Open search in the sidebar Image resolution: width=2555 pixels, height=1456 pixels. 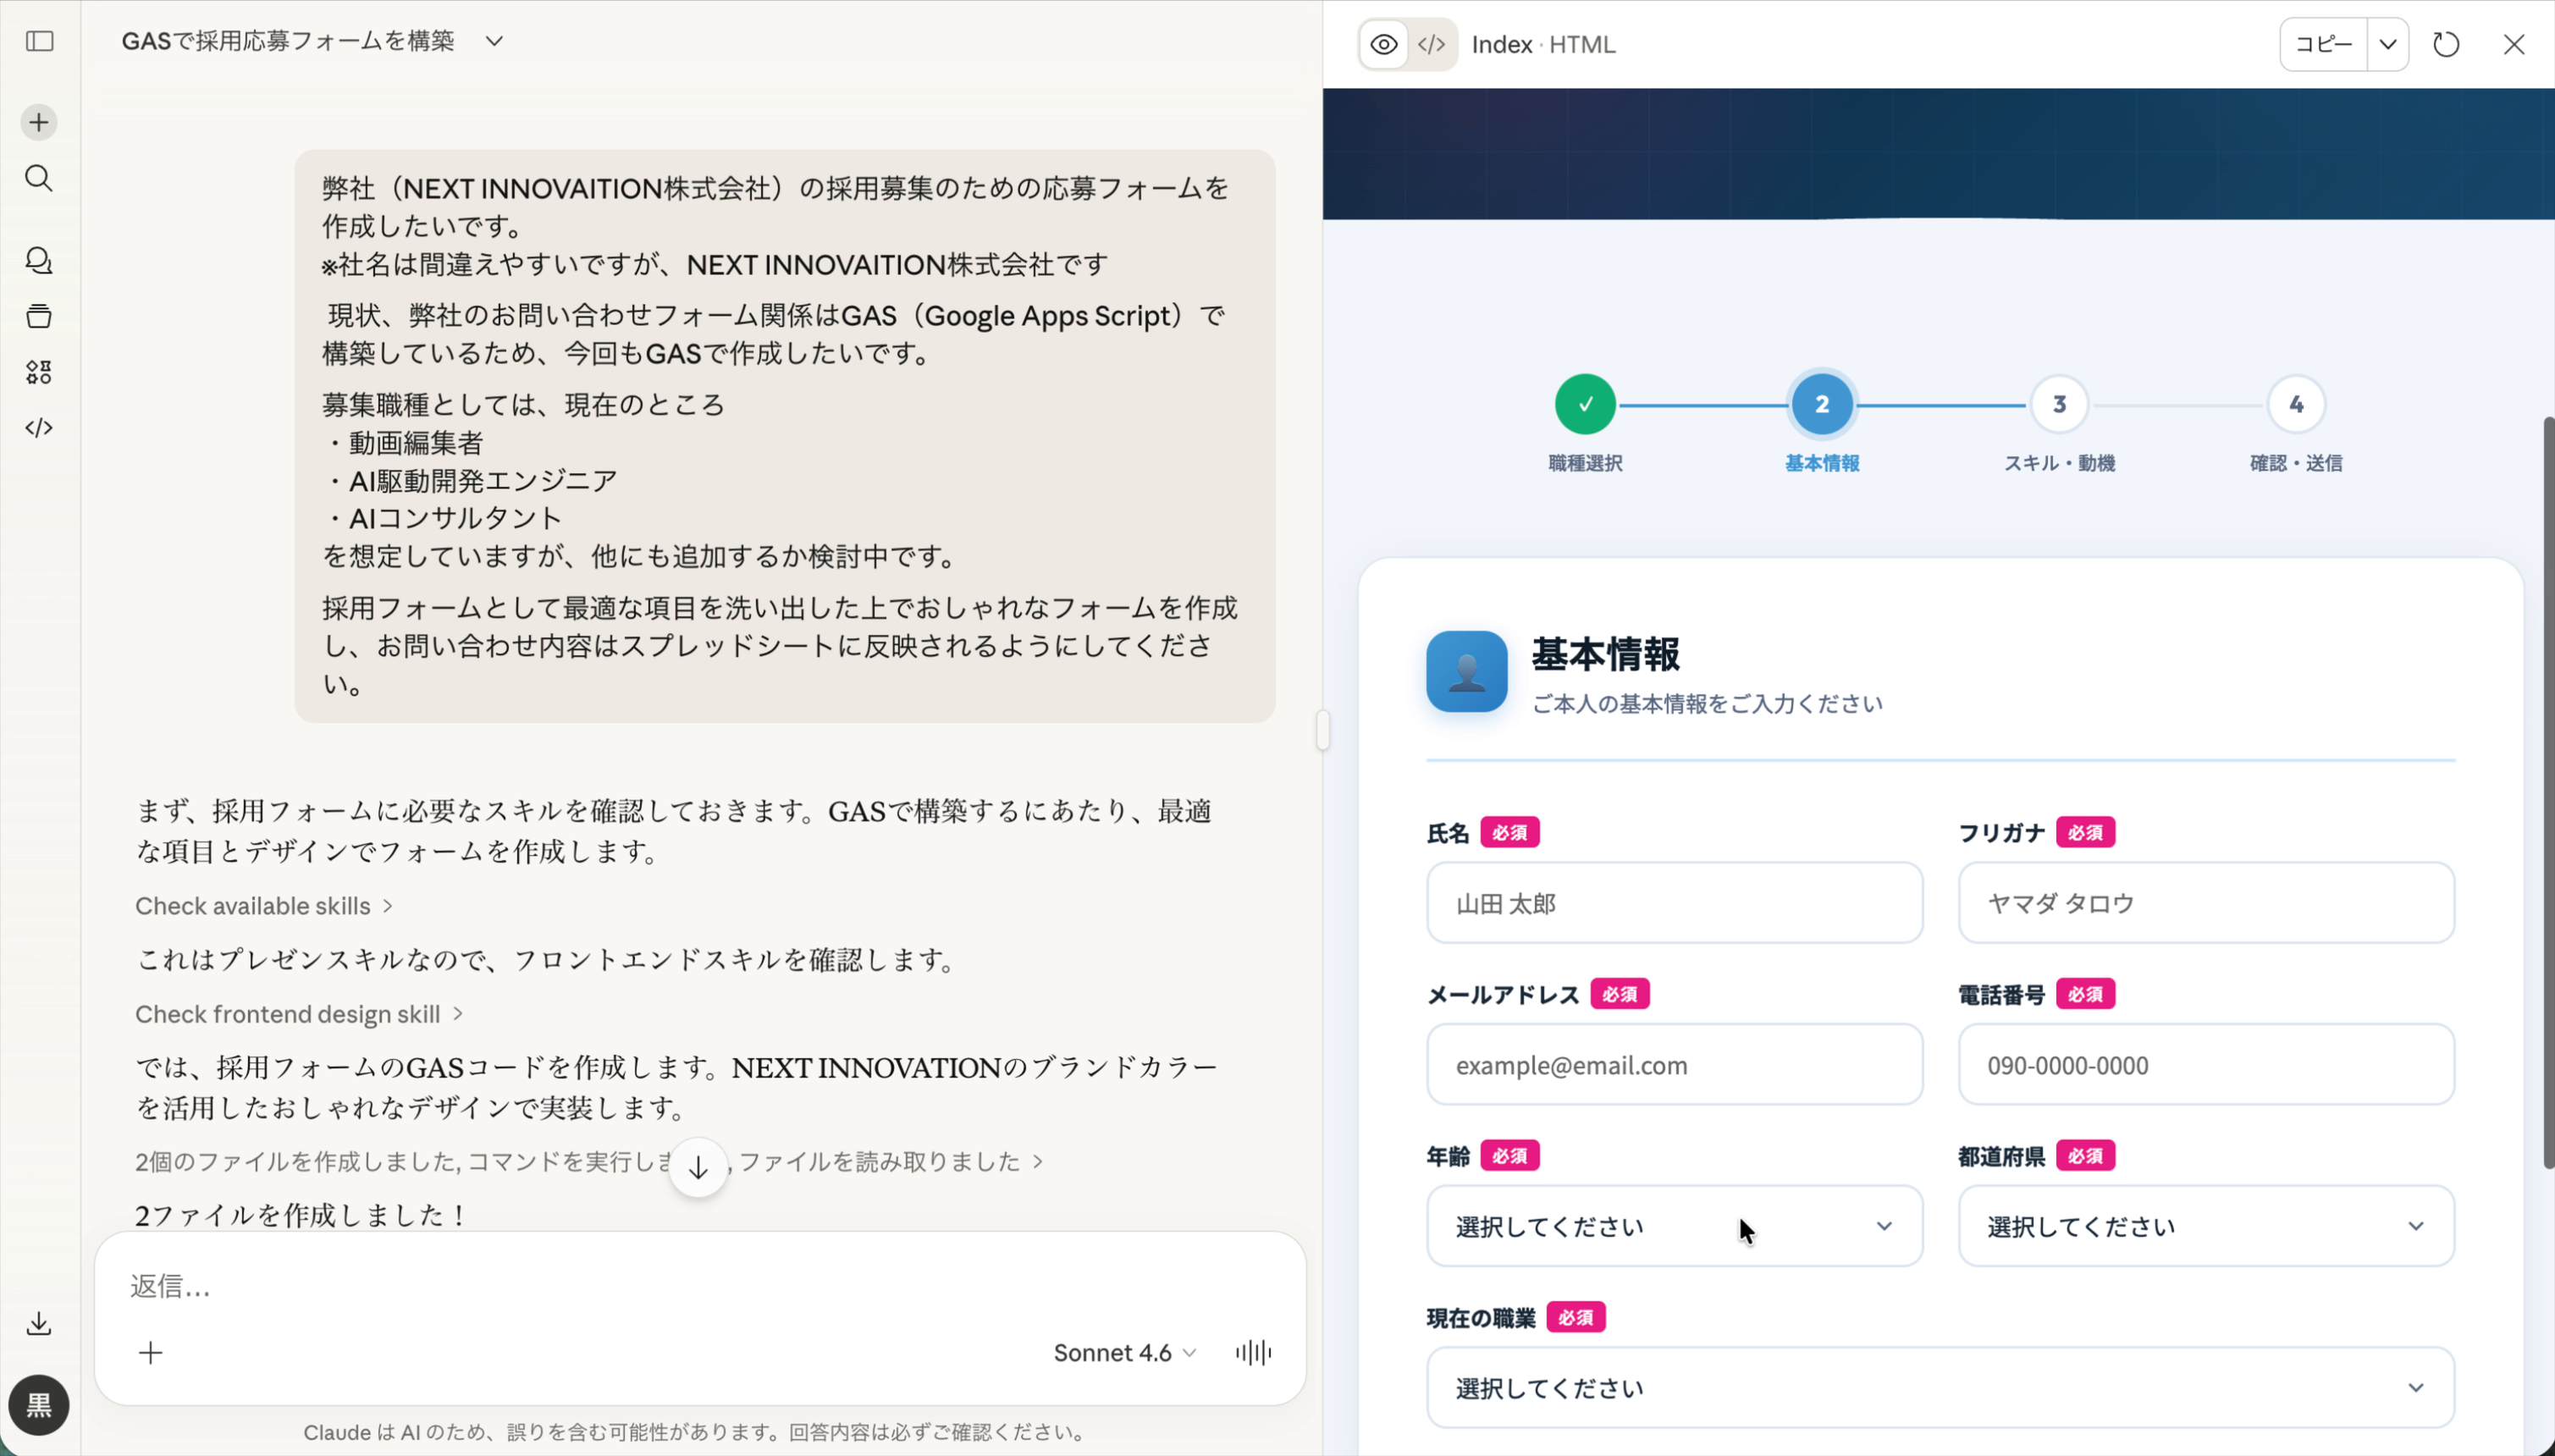coord(38,178)
